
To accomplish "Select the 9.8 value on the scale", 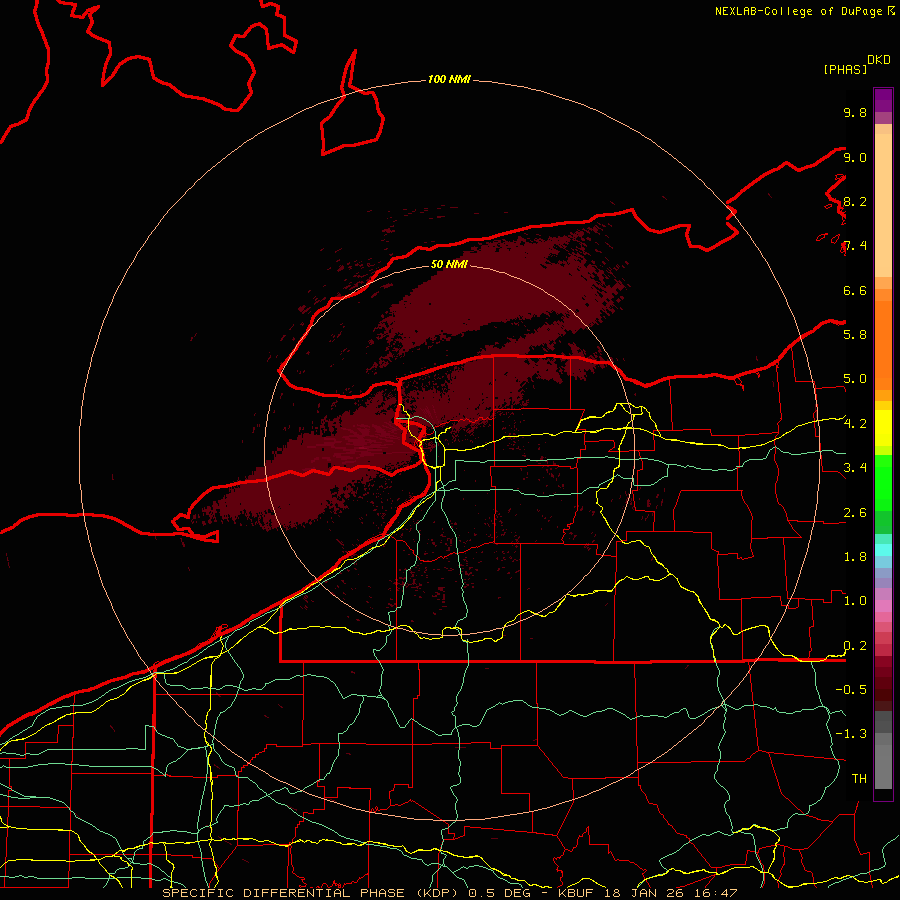I will click(x=855, y=112).
